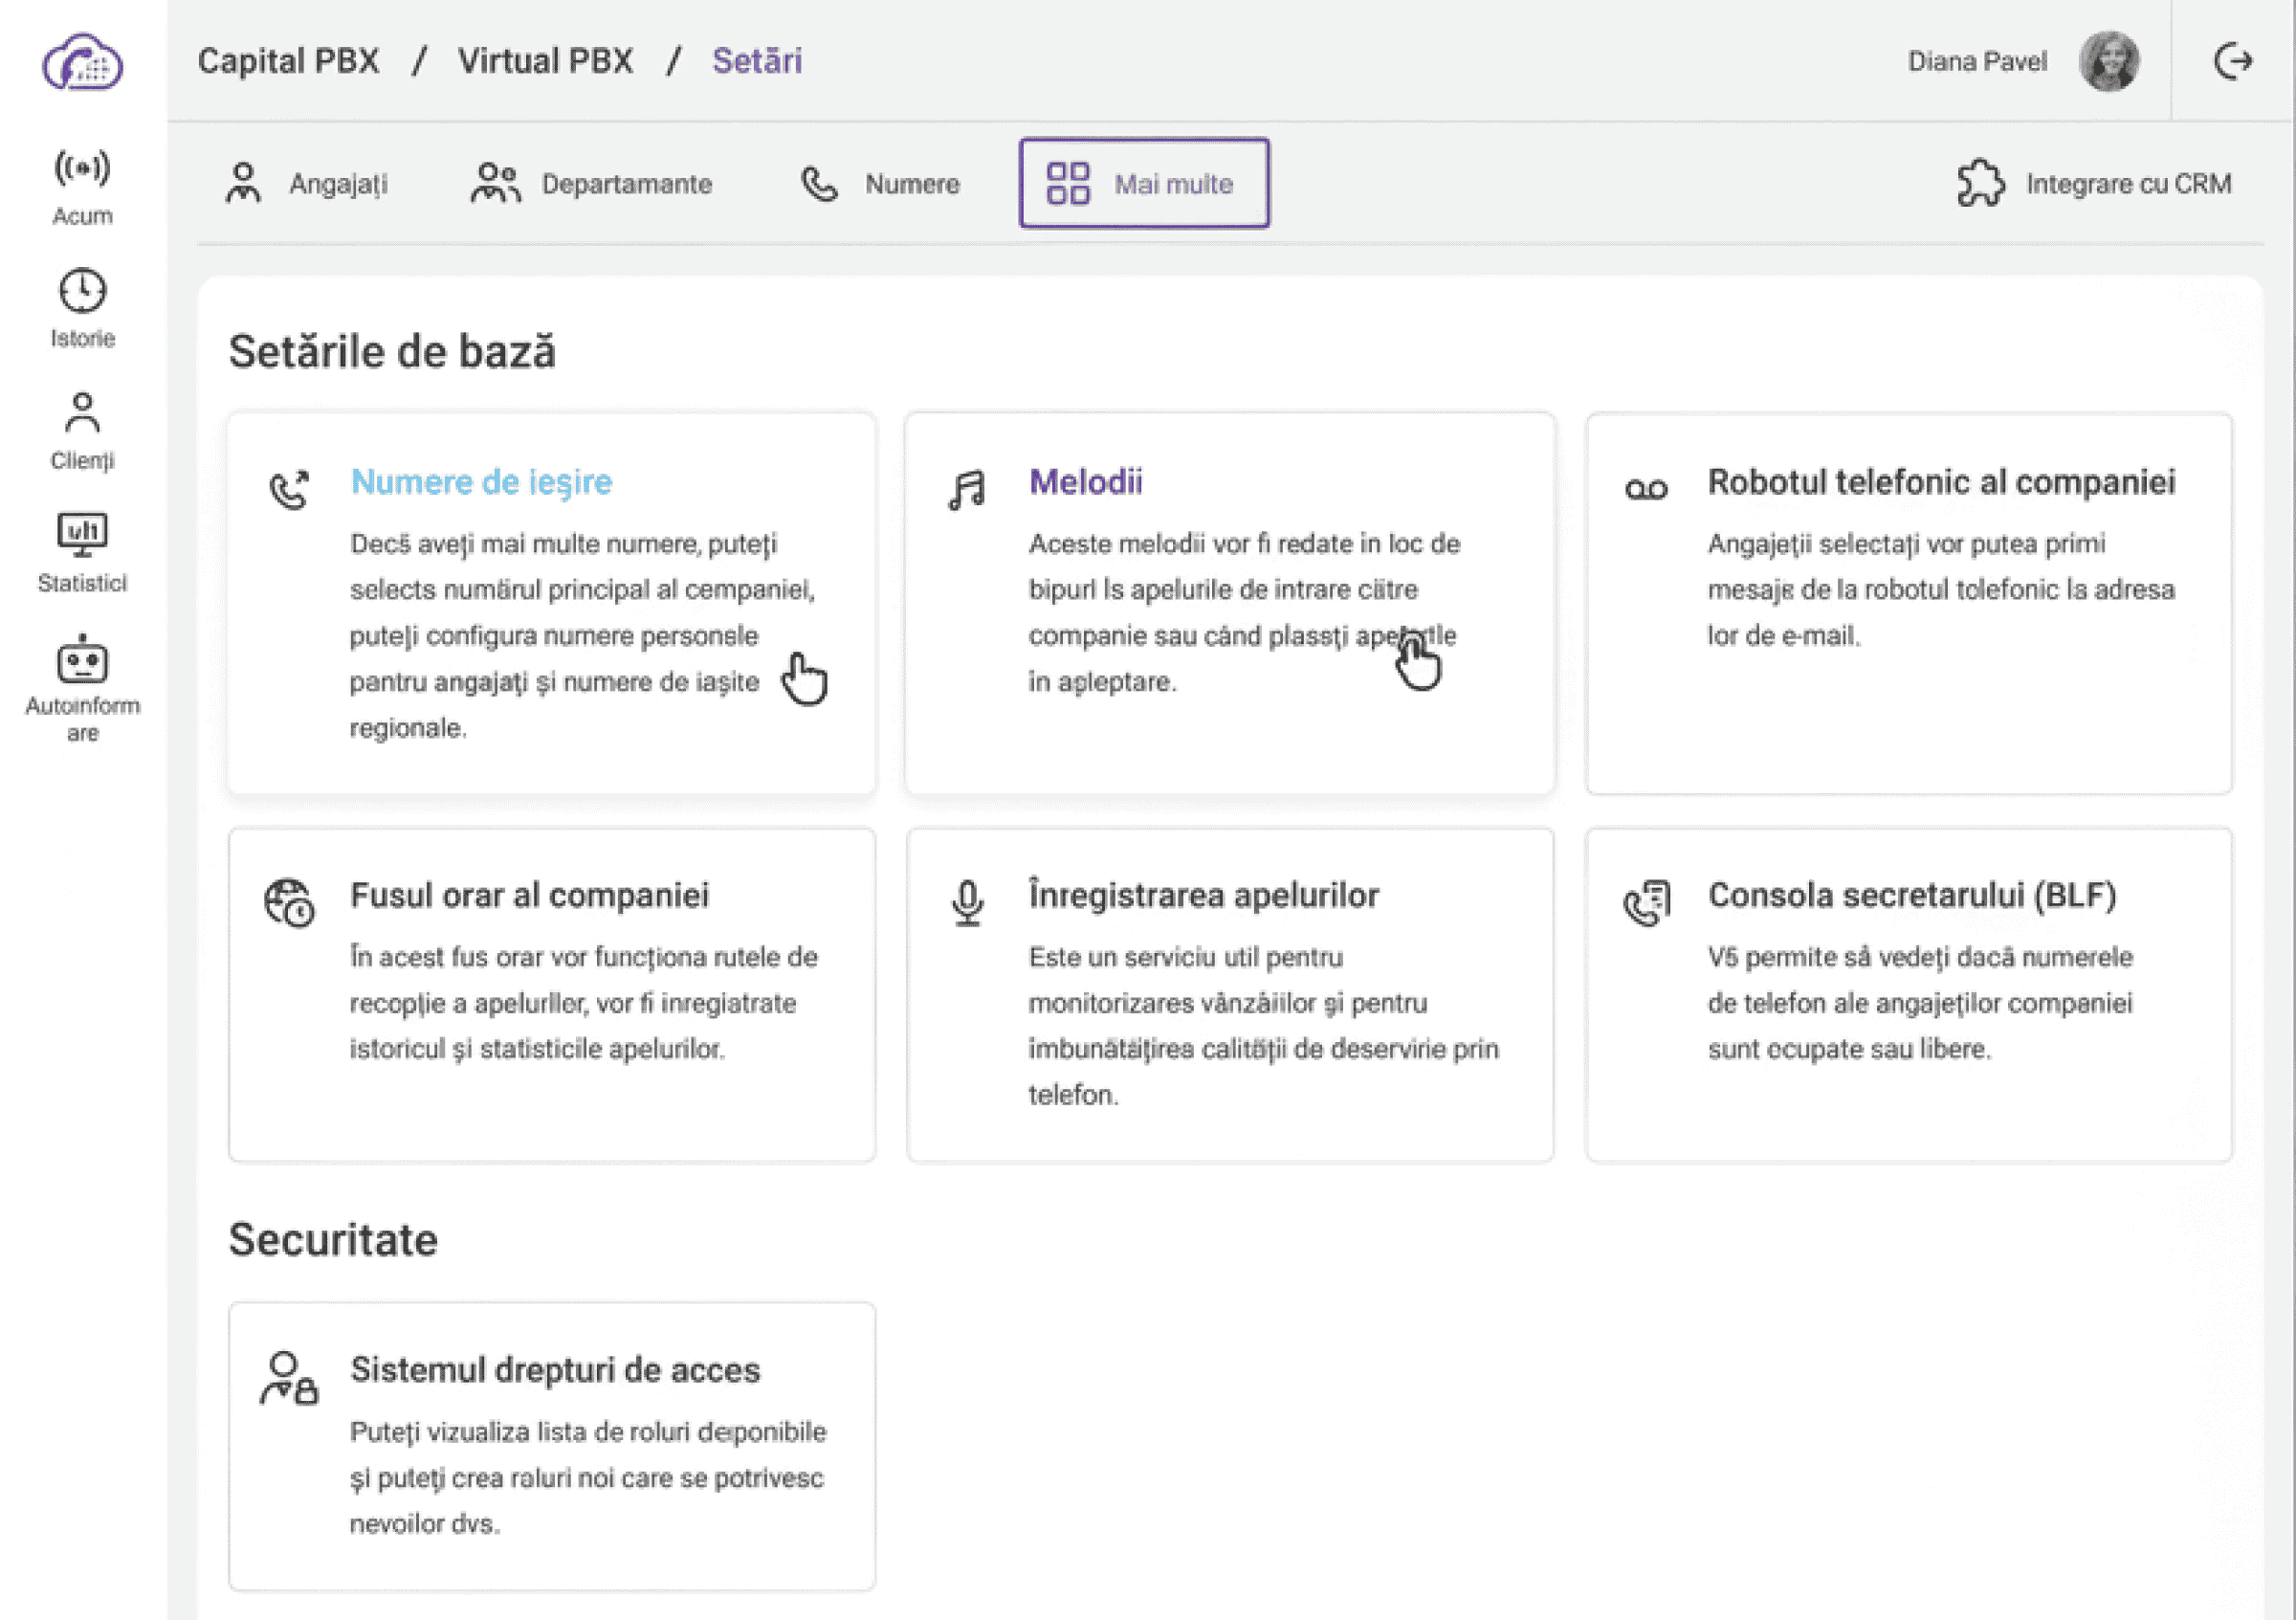Open the Acum live view icon

[x=82, y=168]
